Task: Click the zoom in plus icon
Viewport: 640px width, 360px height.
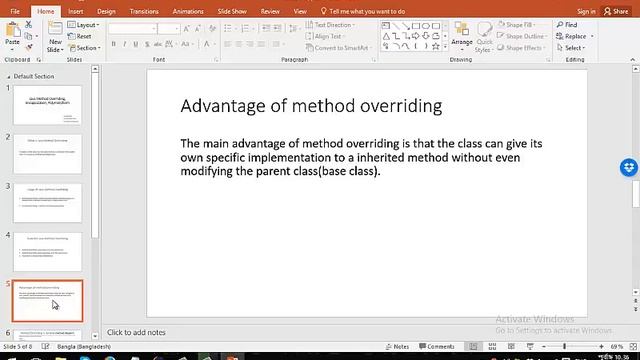Action: 601,346
